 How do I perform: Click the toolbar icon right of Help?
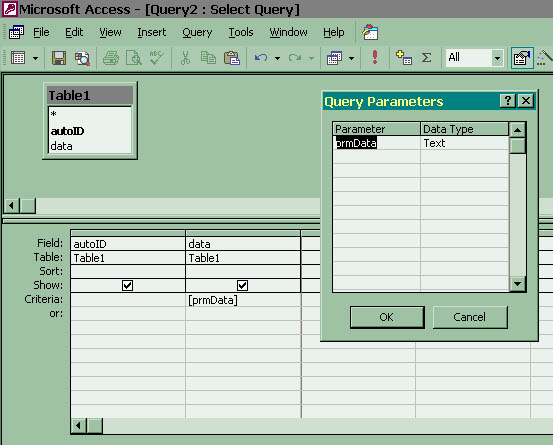point(370,32)
